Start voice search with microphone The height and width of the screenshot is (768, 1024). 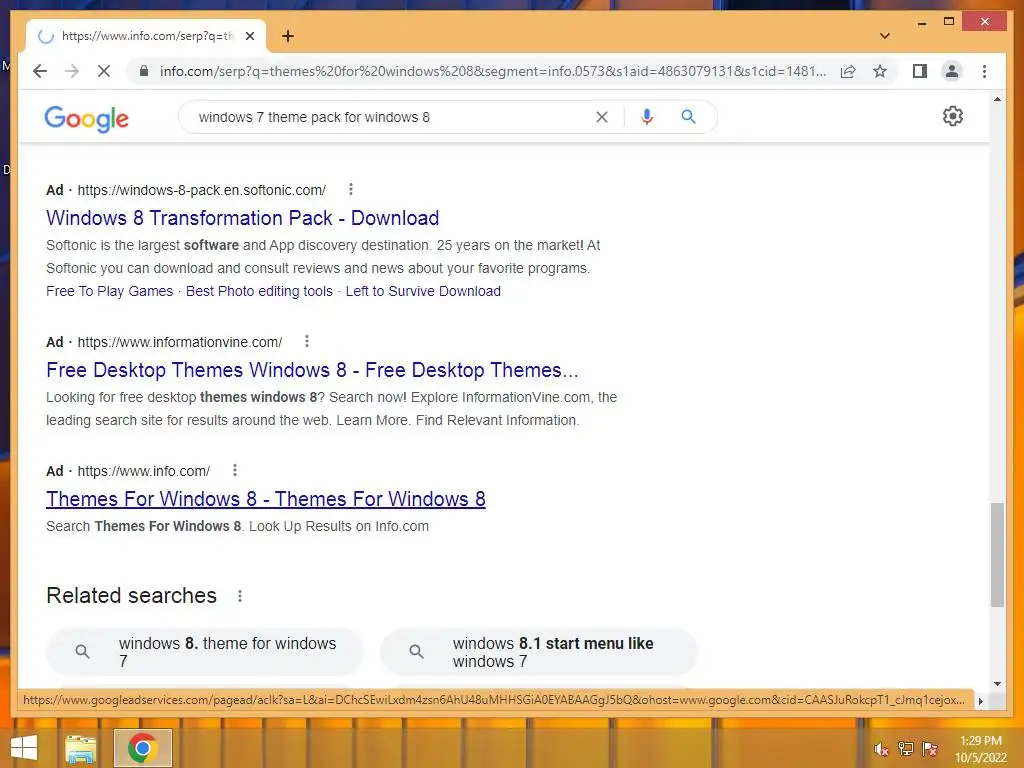[x=647, y=117]
